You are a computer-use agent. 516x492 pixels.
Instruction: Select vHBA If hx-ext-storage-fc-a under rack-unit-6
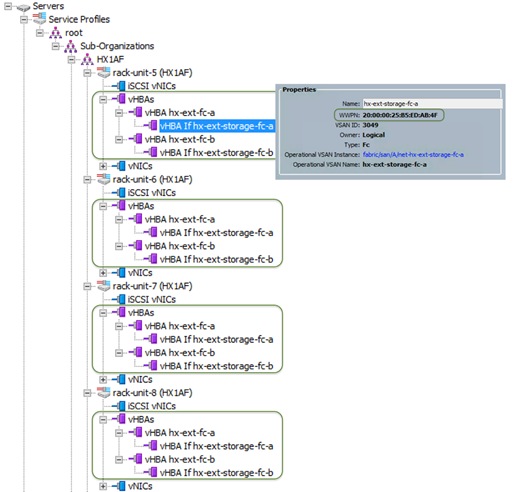[217, 233]
